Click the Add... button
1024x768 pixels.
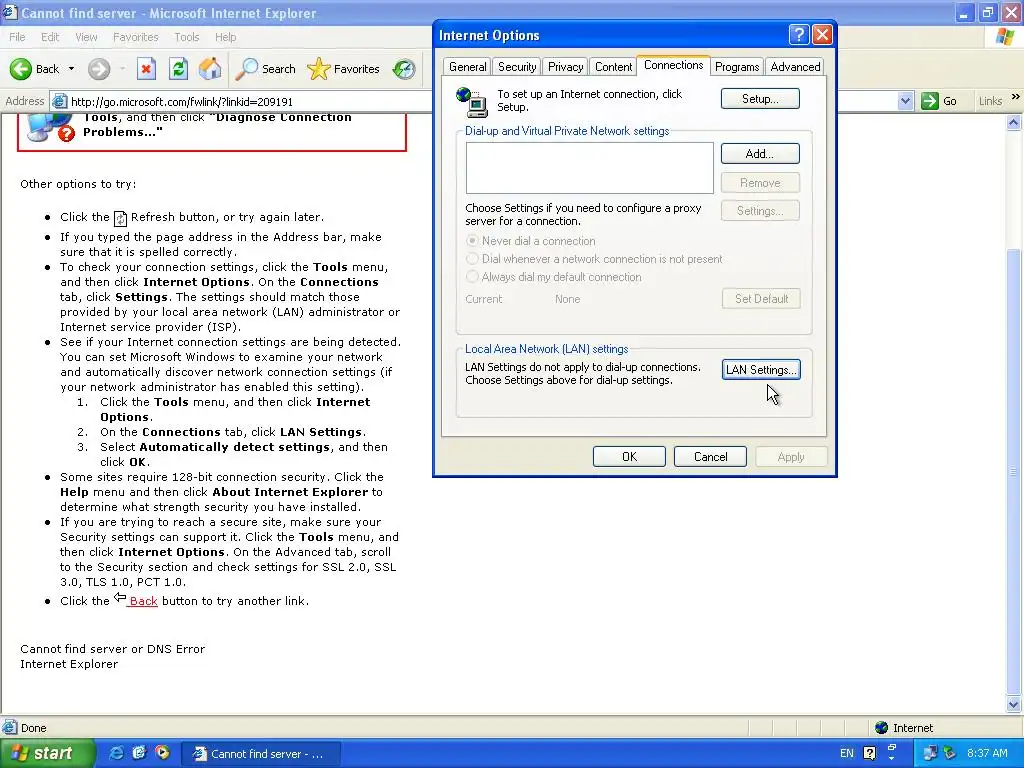pyautogui.click(x=760, y=153)
